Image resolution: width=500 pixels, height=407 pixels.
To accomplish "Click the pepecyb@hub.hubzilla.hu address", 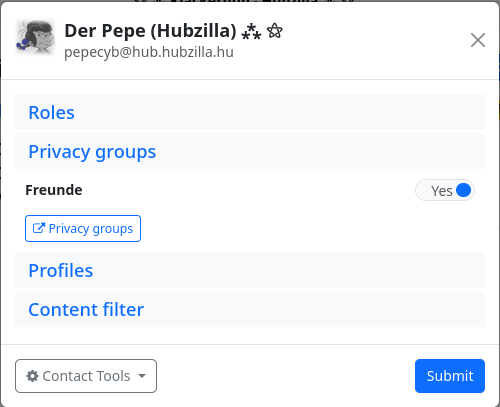I will [x=149, y=52].
